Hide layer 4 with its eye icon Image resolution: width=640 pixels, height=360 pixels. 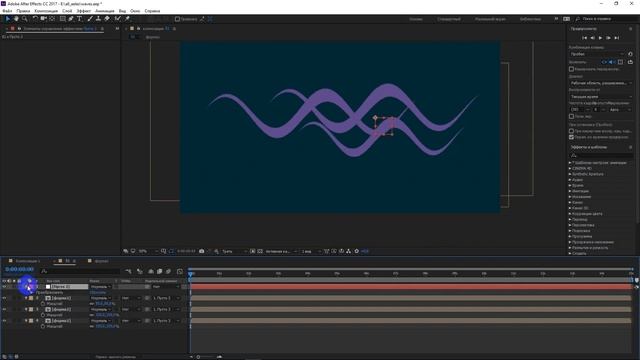pyautogui.click(x=4, y=321)
